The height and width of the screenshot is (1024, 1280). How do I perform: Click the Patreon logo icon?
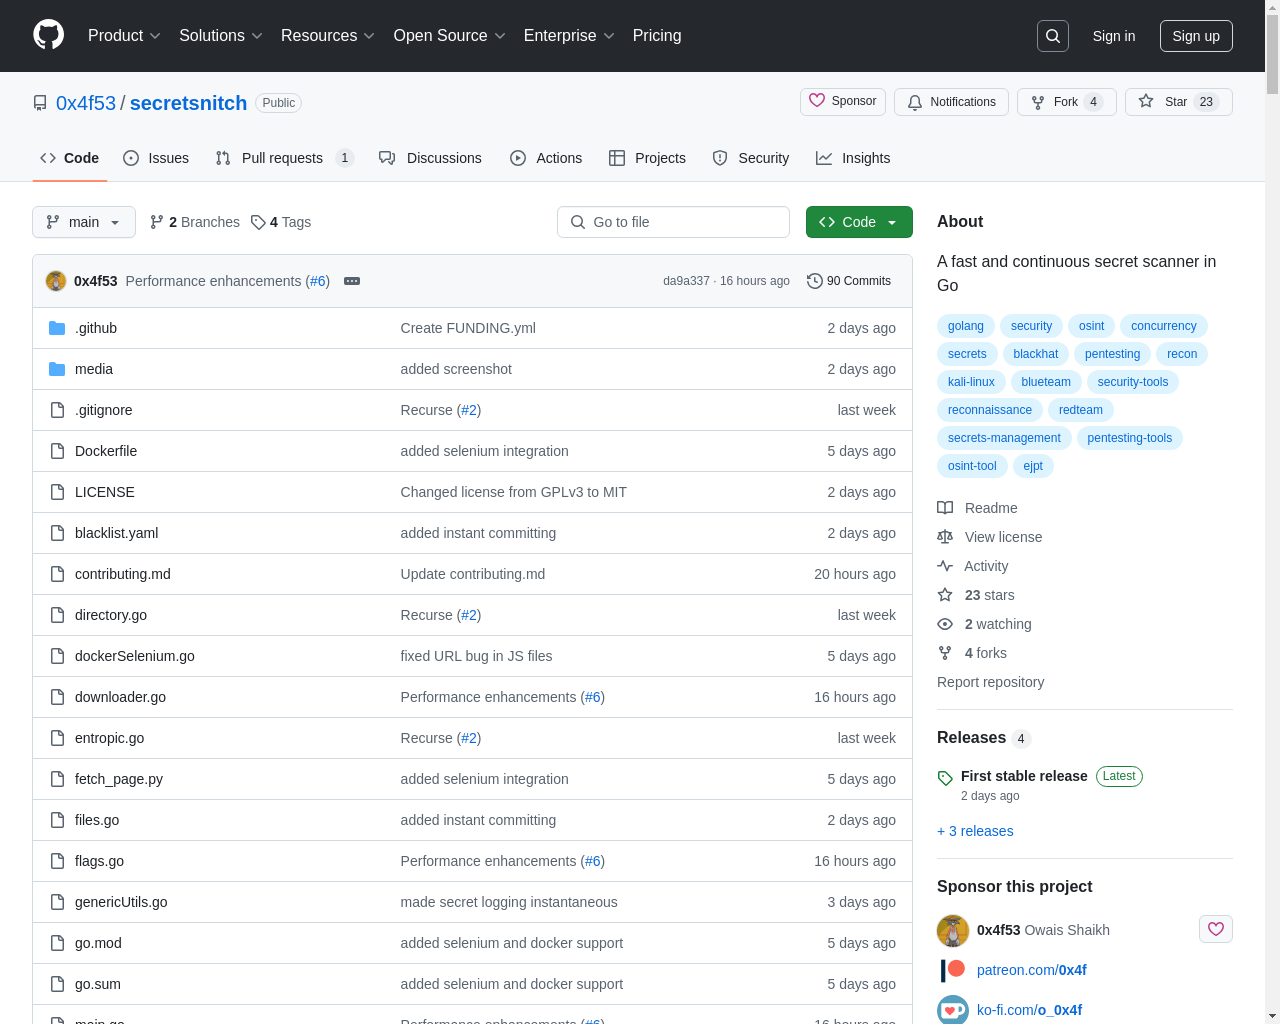point(953,970)
